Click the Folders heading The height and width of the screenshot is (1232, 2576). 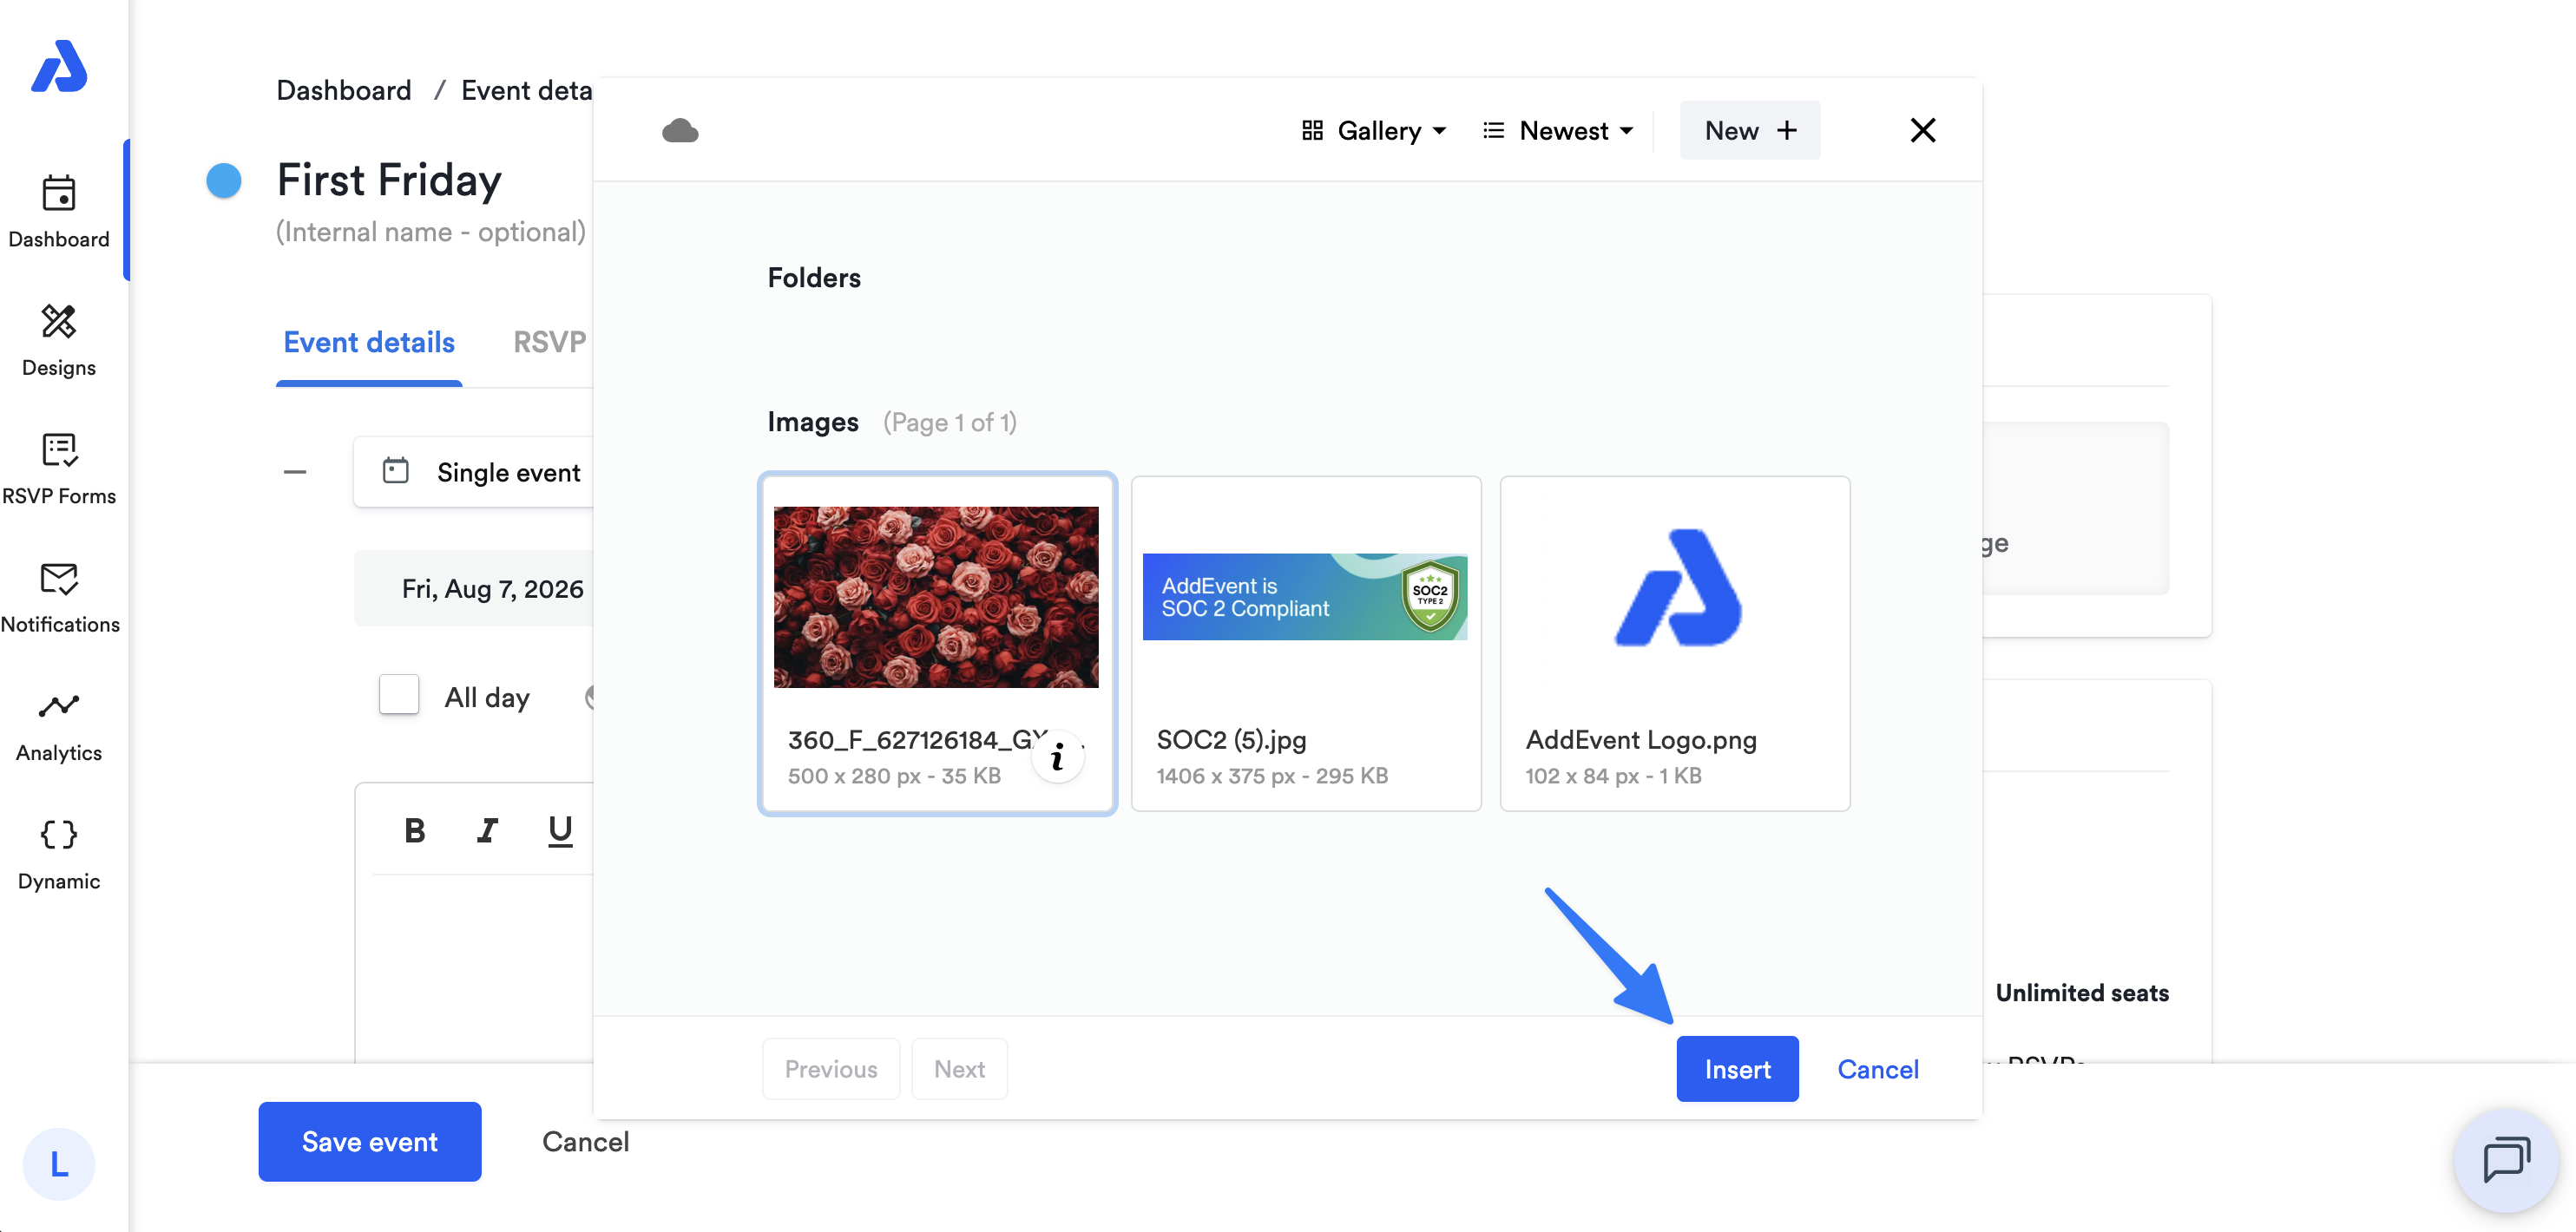(814, 278)
